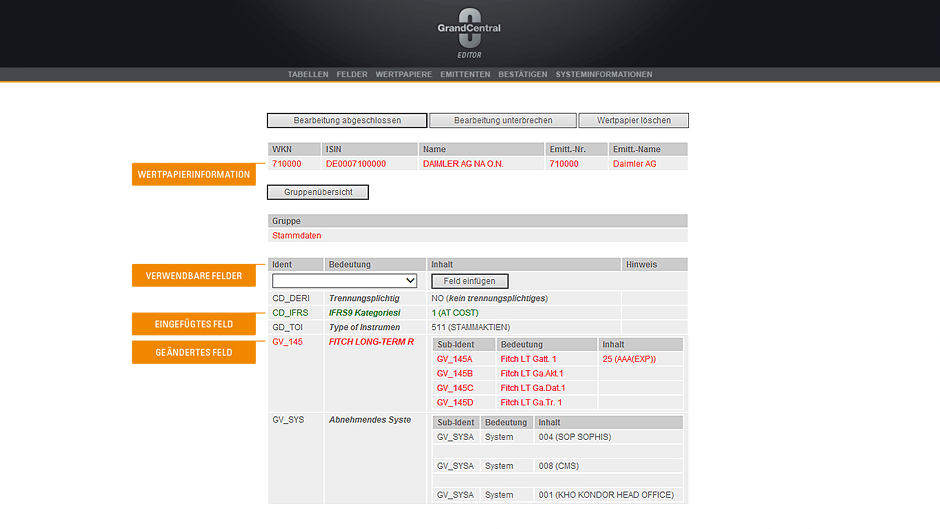Image resolution: width=940 pixels, height=529 pixels.
Task: Open the TABELLEN menu
Action: tap(308, 74)
